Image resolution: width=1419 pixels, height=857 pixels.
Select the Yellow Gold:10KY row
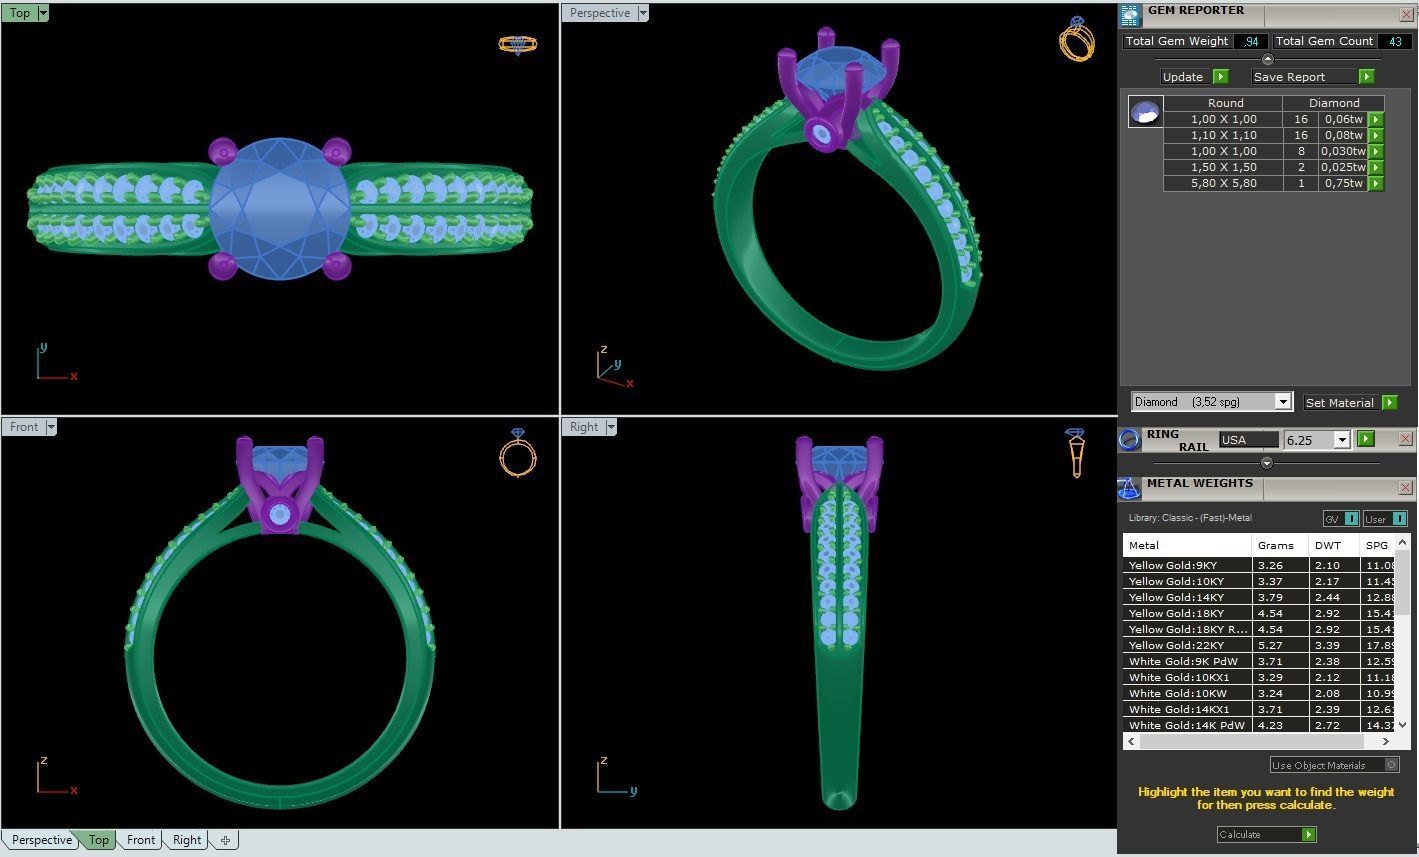(x=1259, y=581)
